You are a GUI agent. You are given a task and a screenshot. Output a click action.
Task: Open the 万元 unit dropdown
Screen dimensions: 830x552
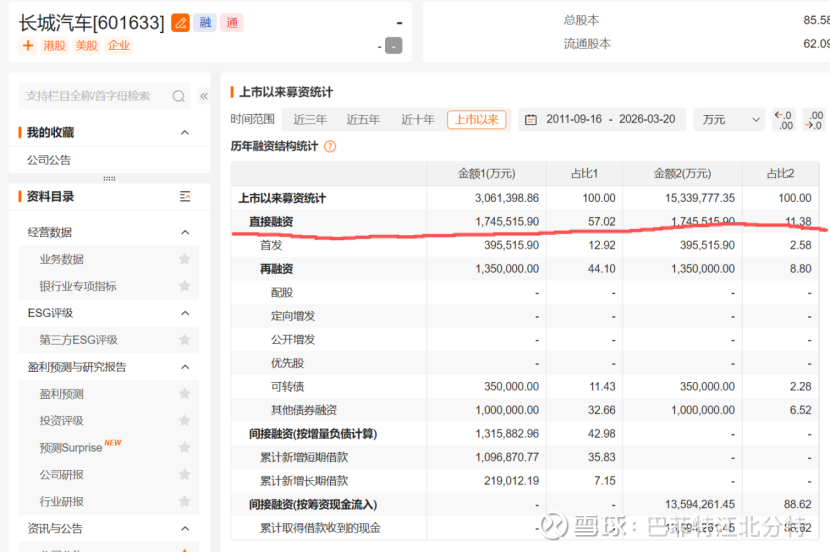(729, 120)
